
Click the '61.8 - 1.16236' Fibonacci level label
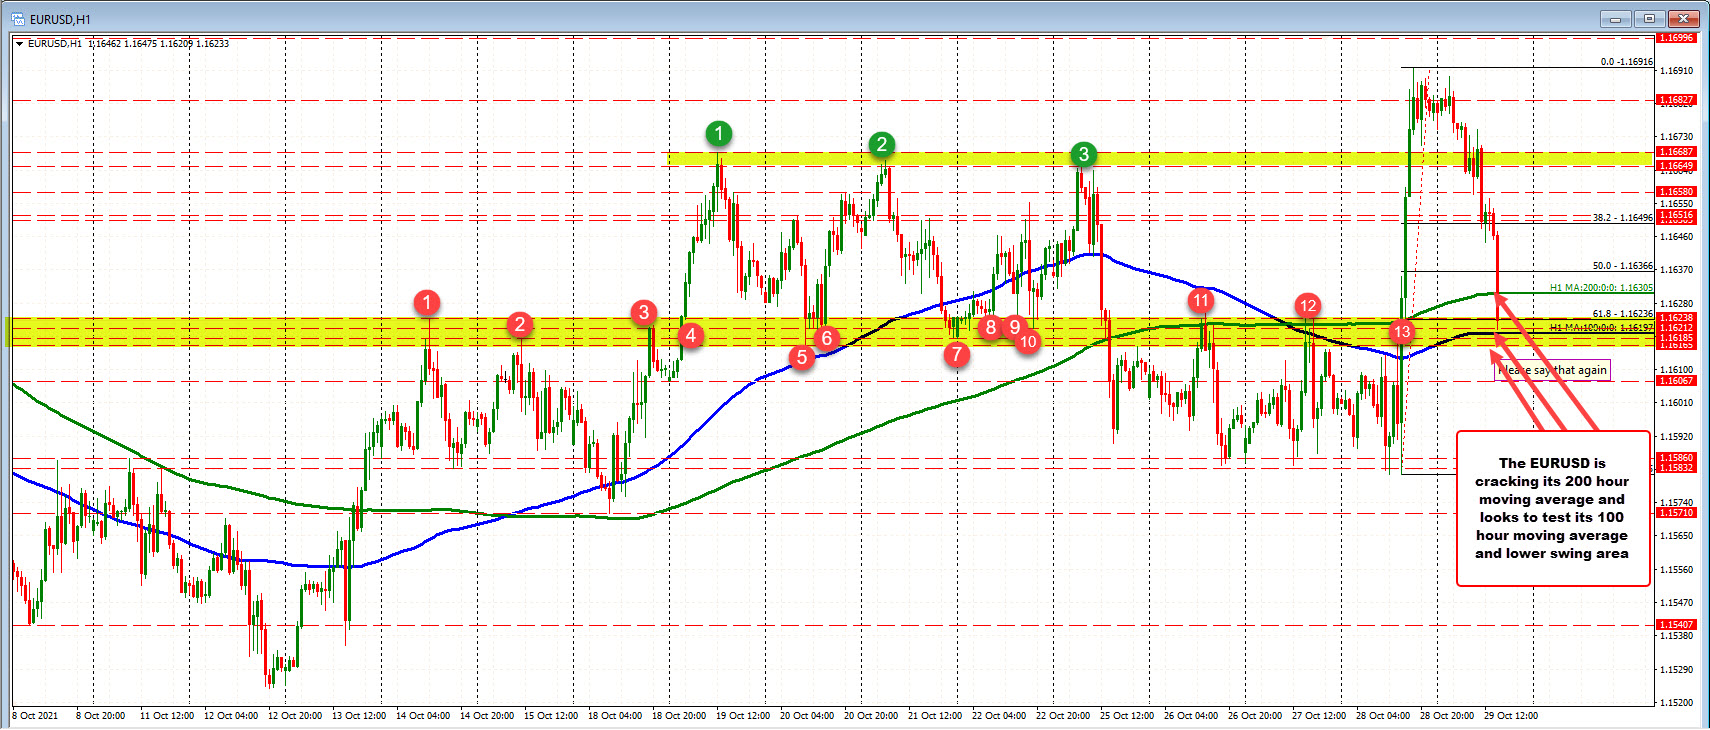coord(1622,314)
